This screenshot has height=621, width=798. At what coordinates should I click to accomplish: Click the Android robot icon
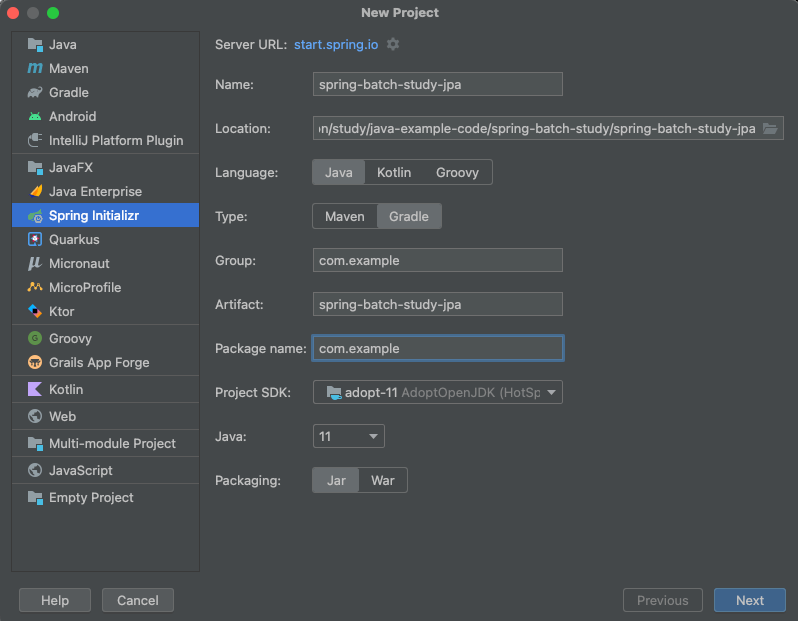coord(35,116)
